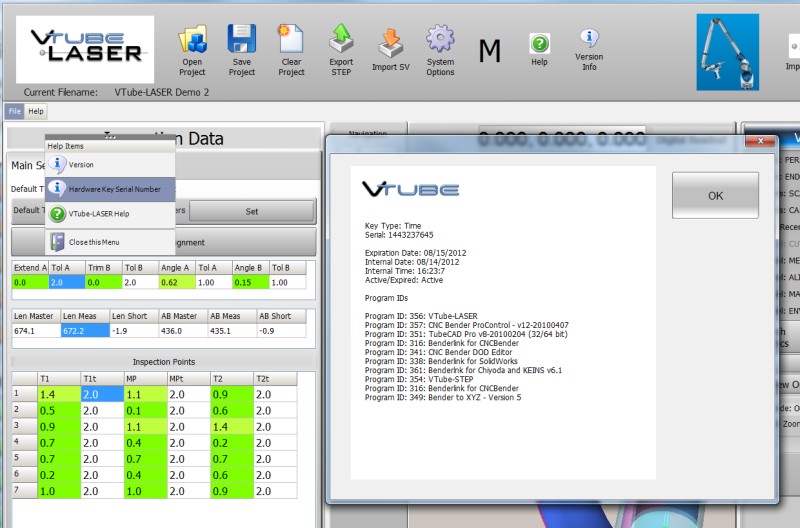Click the Set button
The image size is (800, 528).
(x=252, y=211)
